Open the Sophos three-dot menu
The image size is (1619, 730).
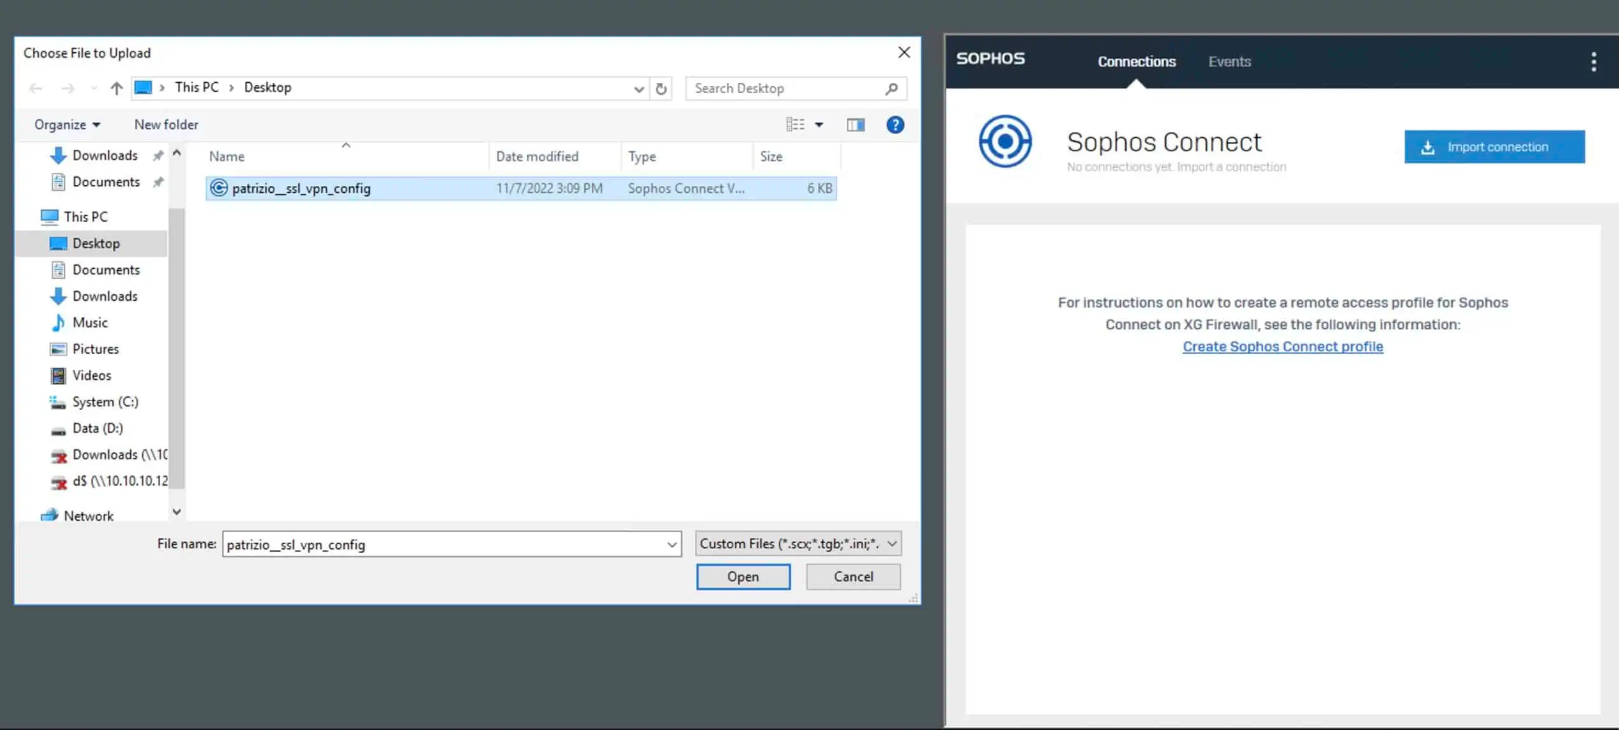click(x=1593, y=61)
